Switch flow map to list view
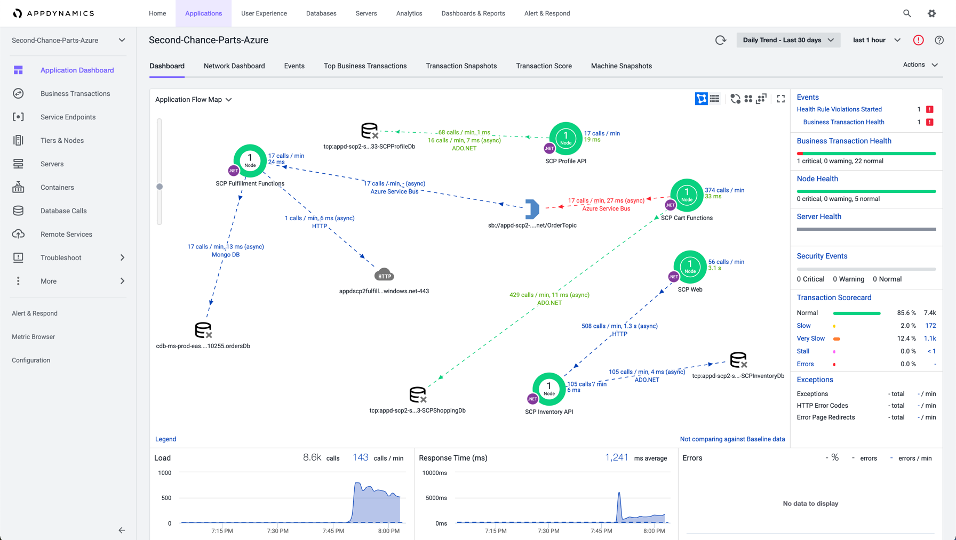 [715, 99]
